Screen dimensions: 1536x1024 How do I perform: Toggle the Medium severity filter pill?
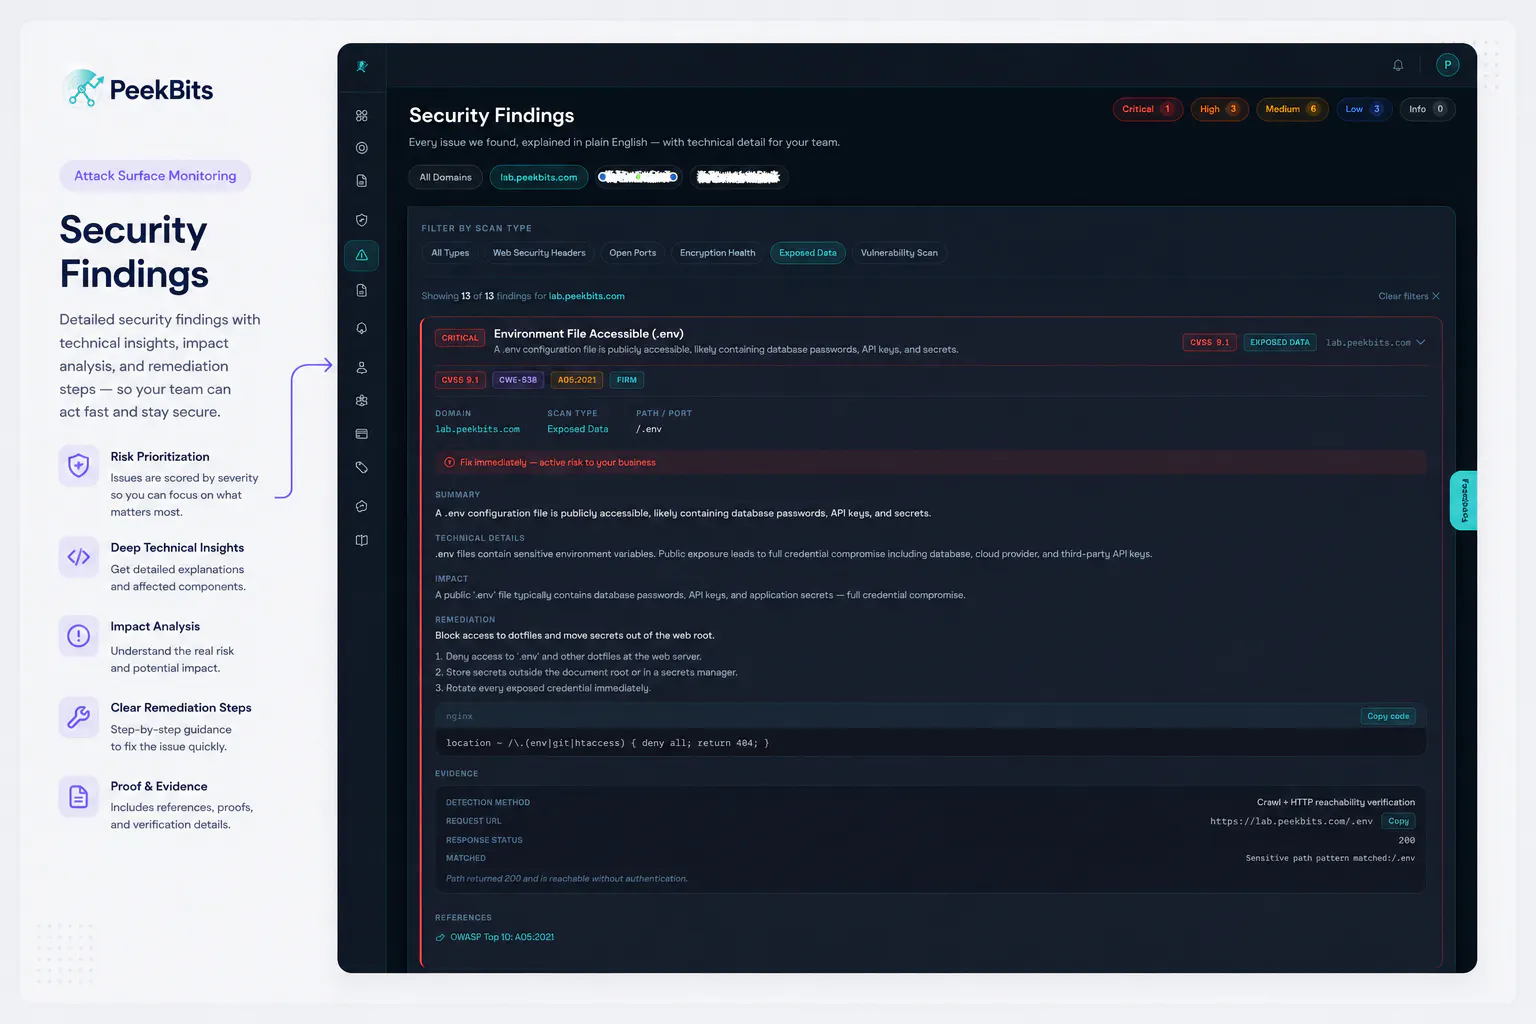pyautogui.click(x=1292, y=109)
